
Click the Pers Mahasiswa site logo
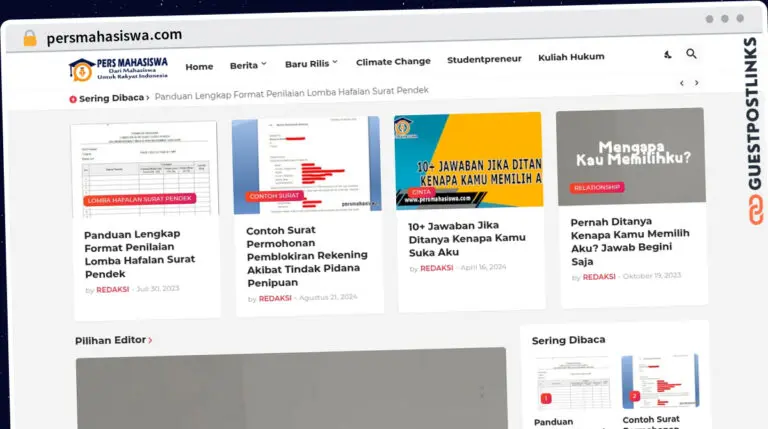[119, 69]
